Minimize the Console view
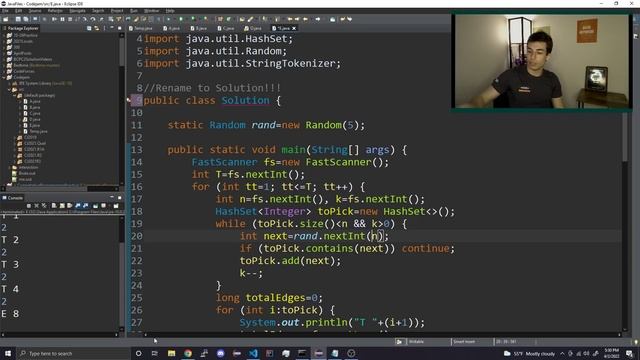This screenshot has height=360, width=640. point(112,198)
